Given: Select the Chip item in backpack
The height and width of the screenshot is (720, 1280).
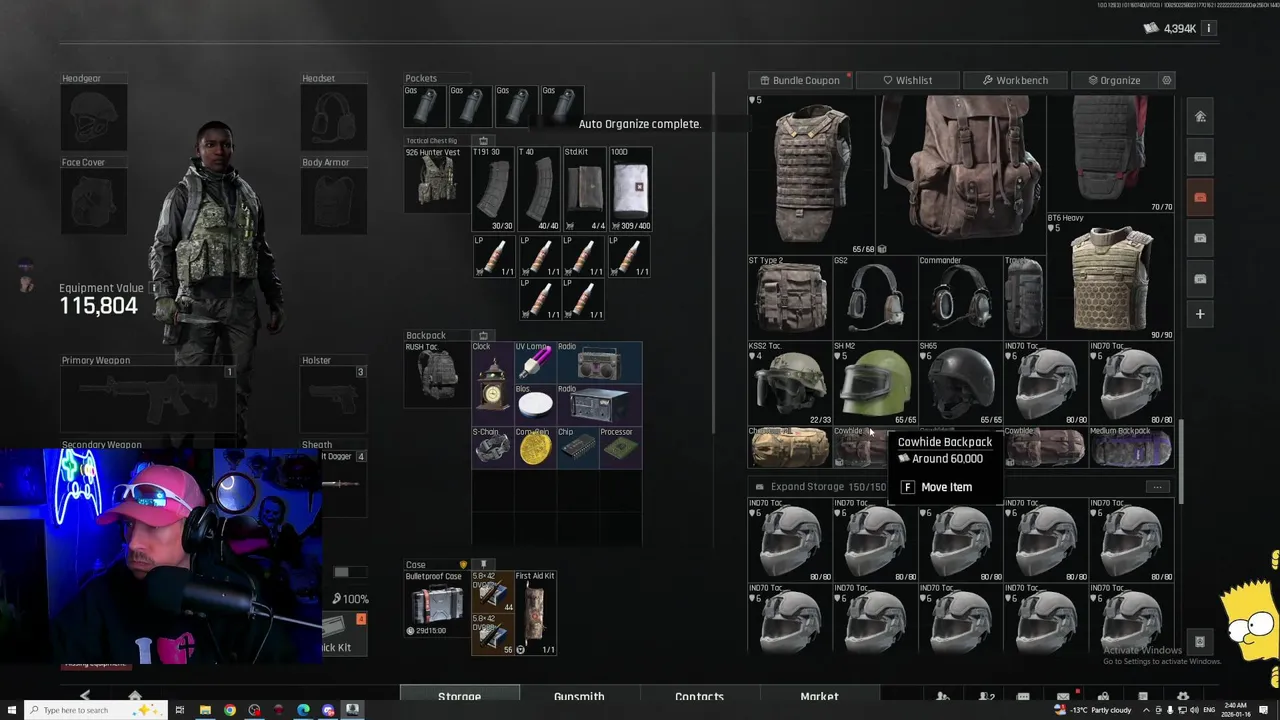Looking at the screenshot, I should pyautogui.click(x=578, y=447).
